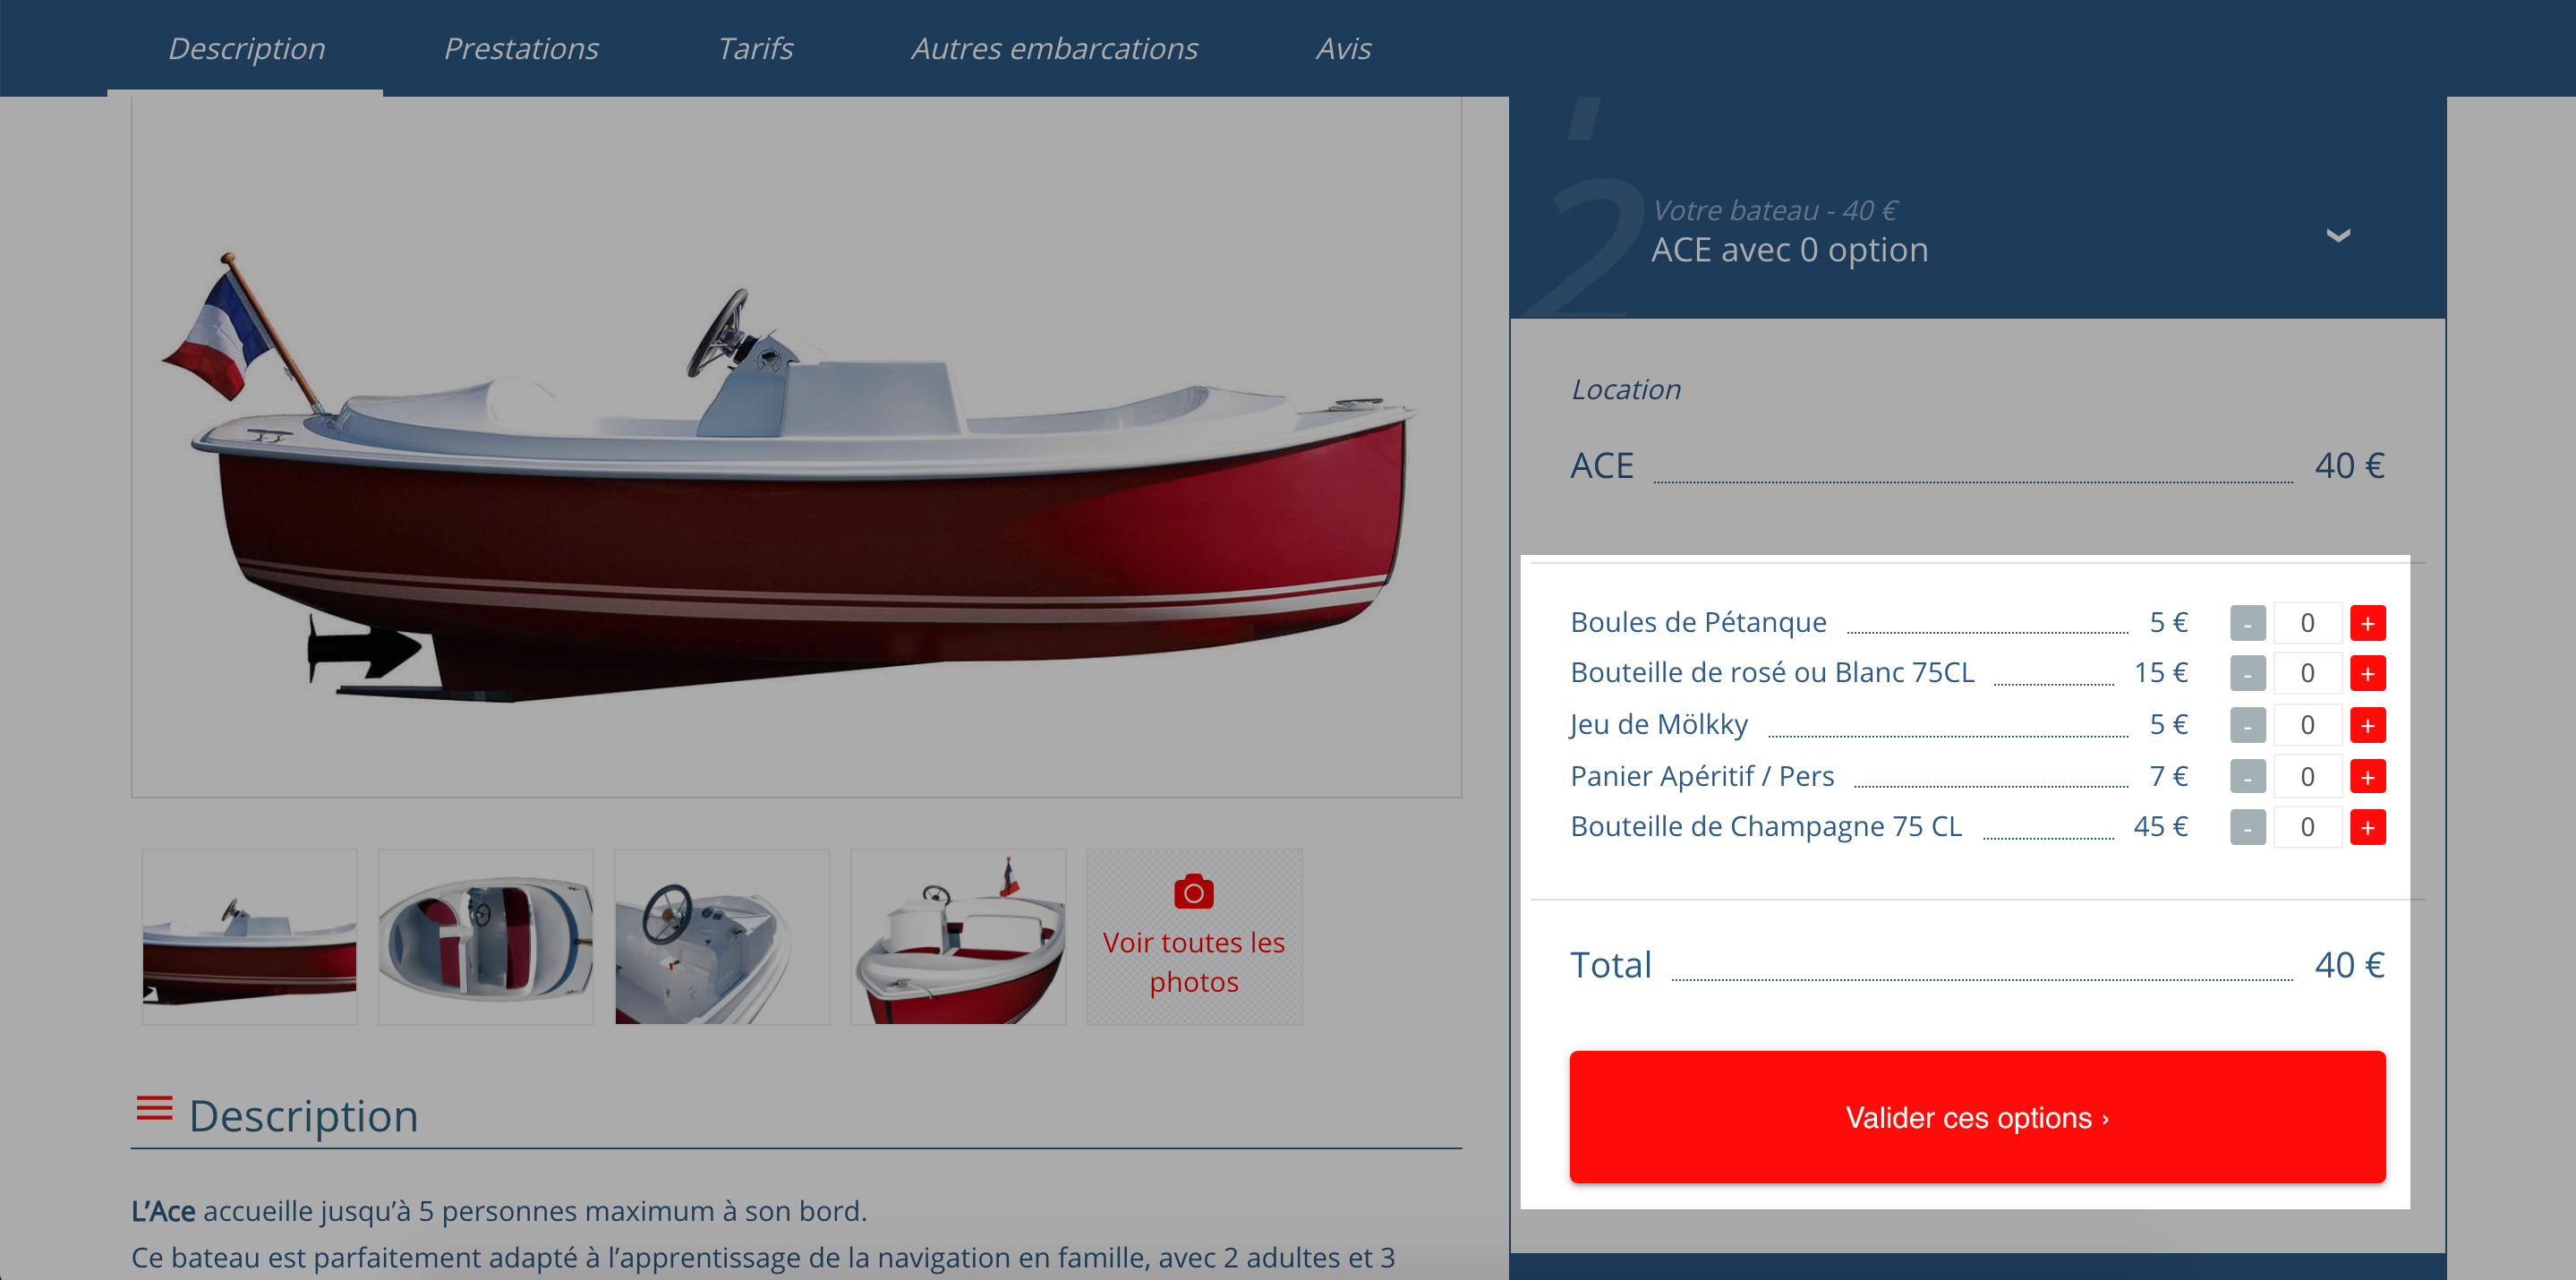Select the first side-view boat thumbnail
This screenshot has width=2576, height=1280.
tap(249, 937)
